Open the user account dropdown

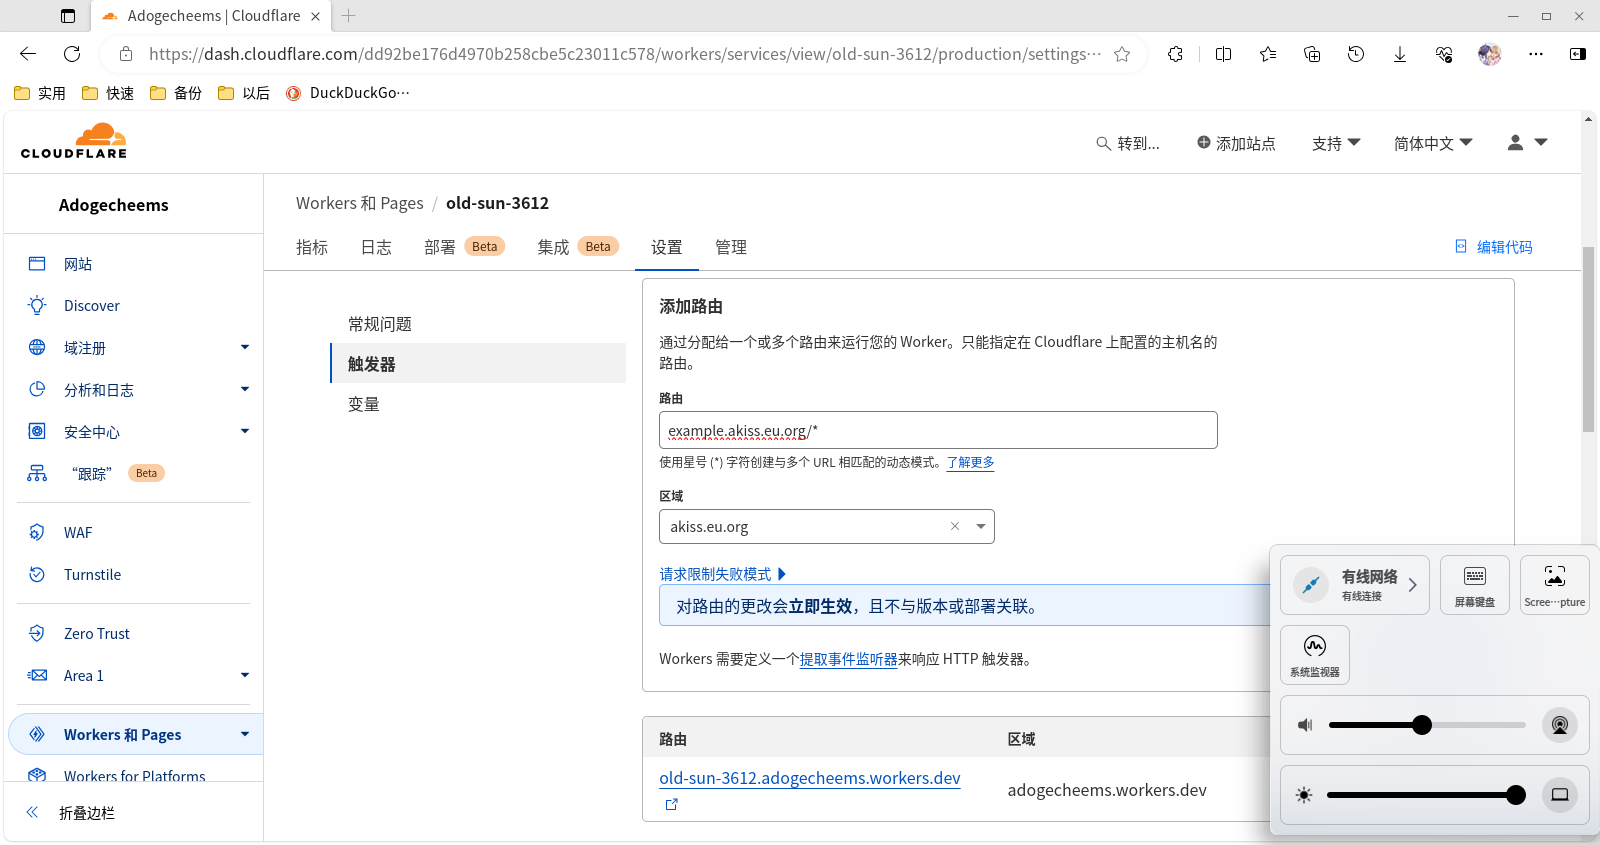point(1527,143)
